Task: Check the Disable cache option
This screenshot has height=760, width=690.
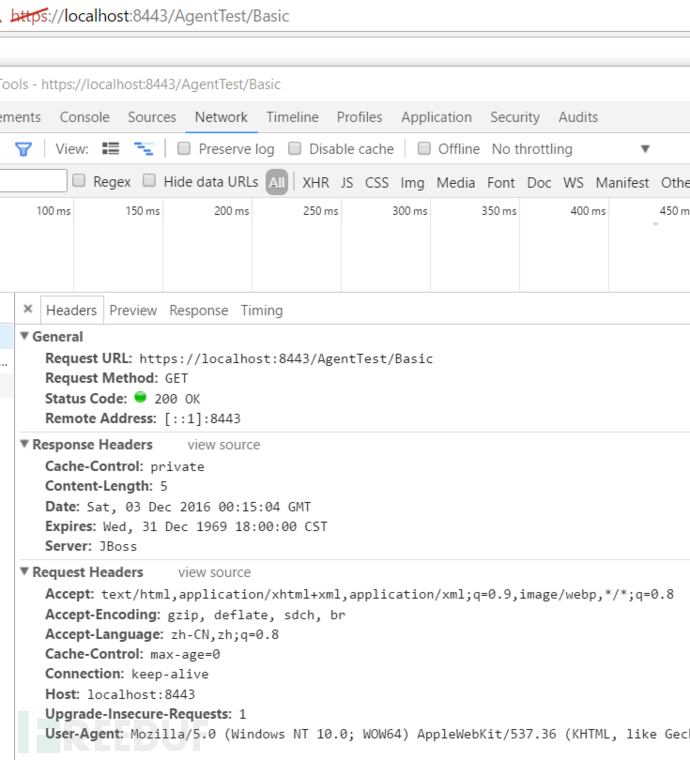Action: pos(295,148)
